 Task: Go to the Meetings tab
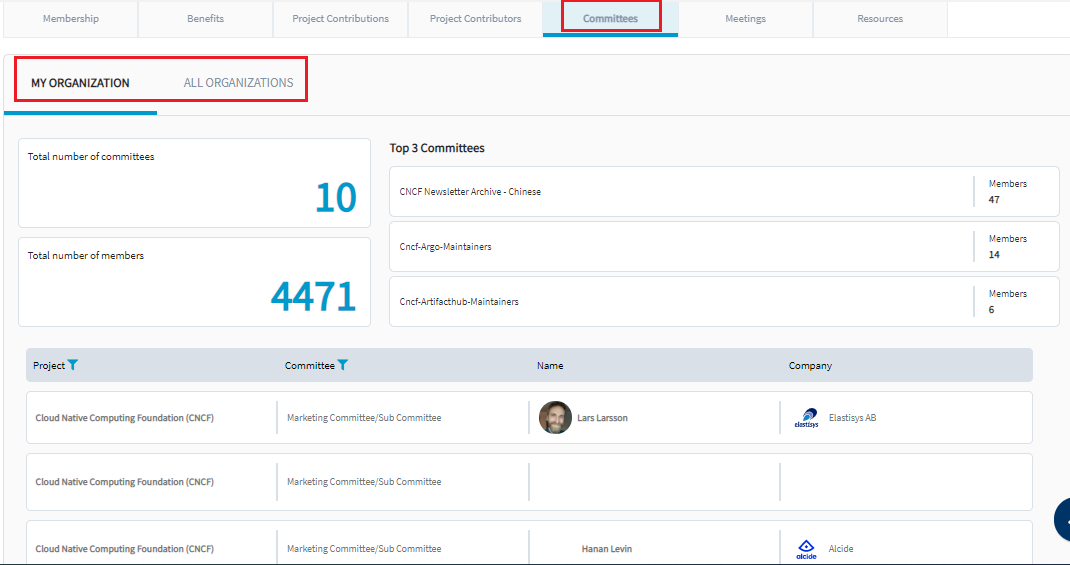click(745, 18)
